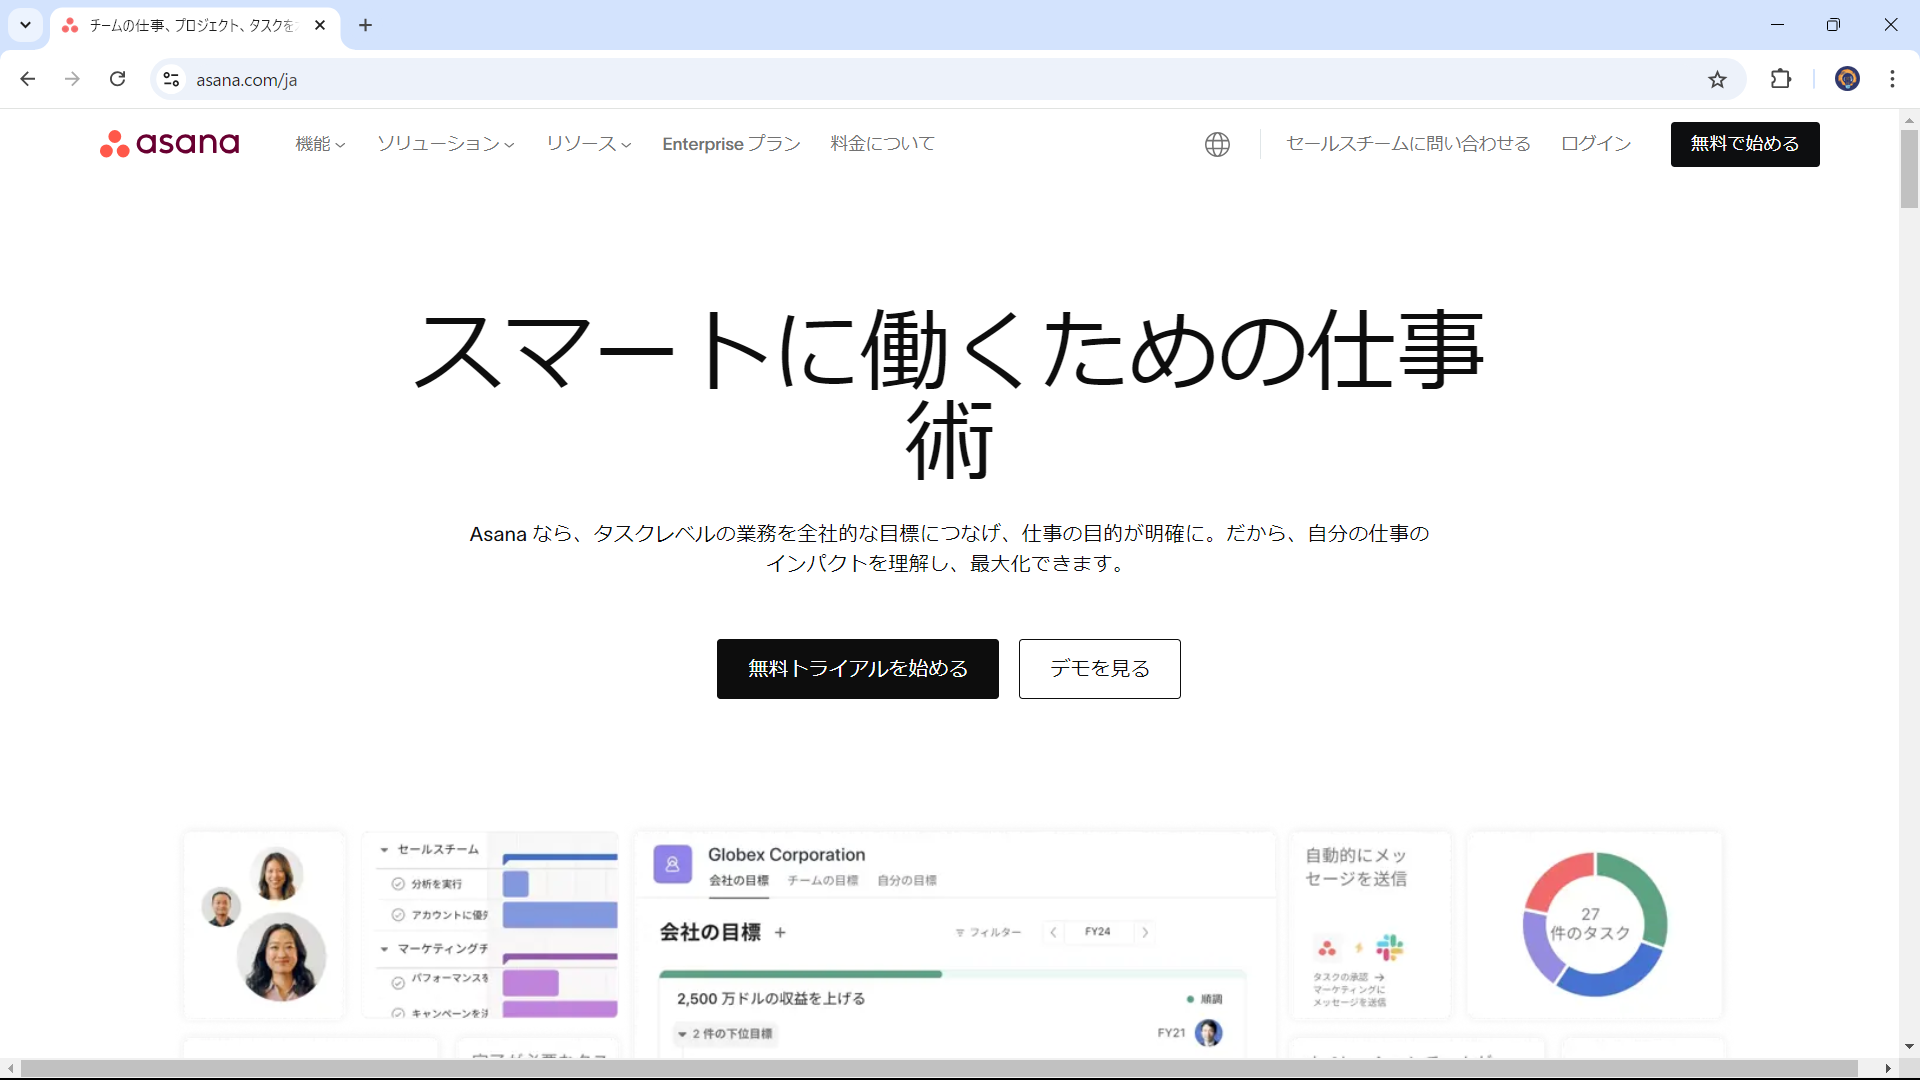Close the Asana browser tab
Screen dimensions: 1920x1080
320,25
